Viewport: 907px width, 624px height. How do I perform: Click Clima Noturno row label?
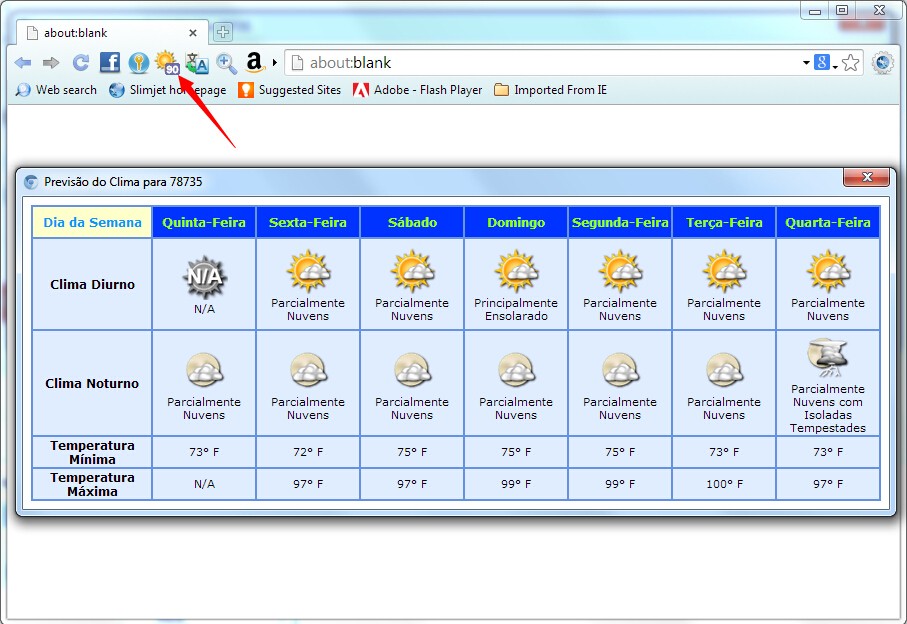92,383
